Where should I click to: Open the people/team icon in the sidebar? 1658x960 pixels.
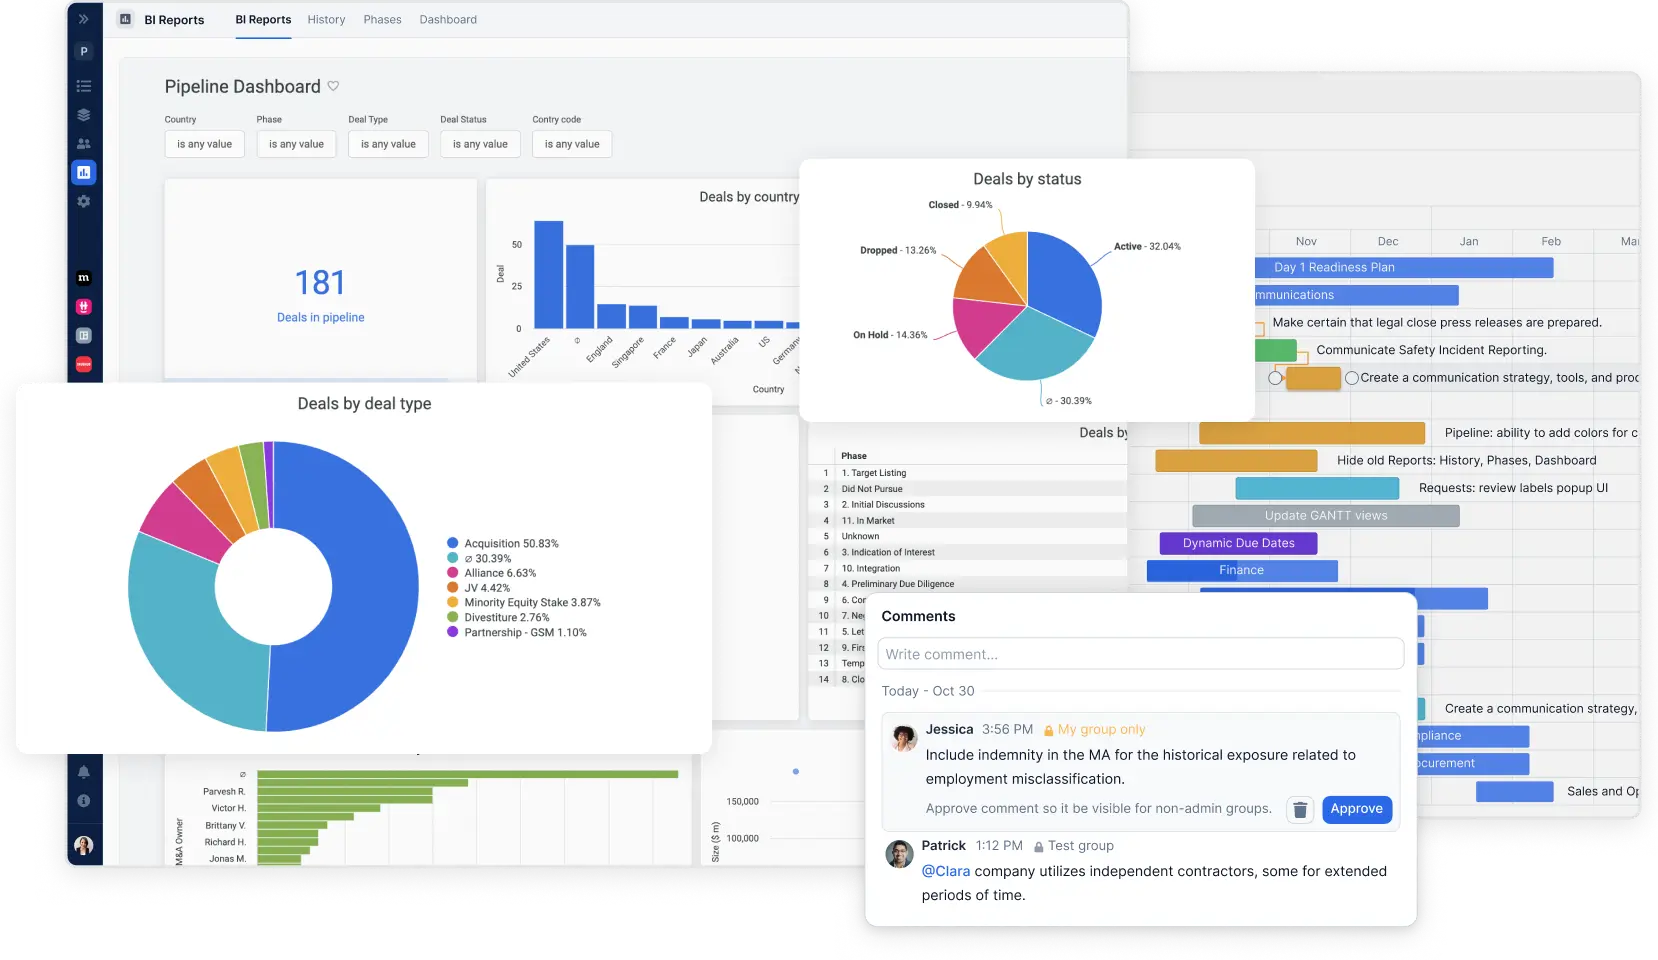coord(84,144)
